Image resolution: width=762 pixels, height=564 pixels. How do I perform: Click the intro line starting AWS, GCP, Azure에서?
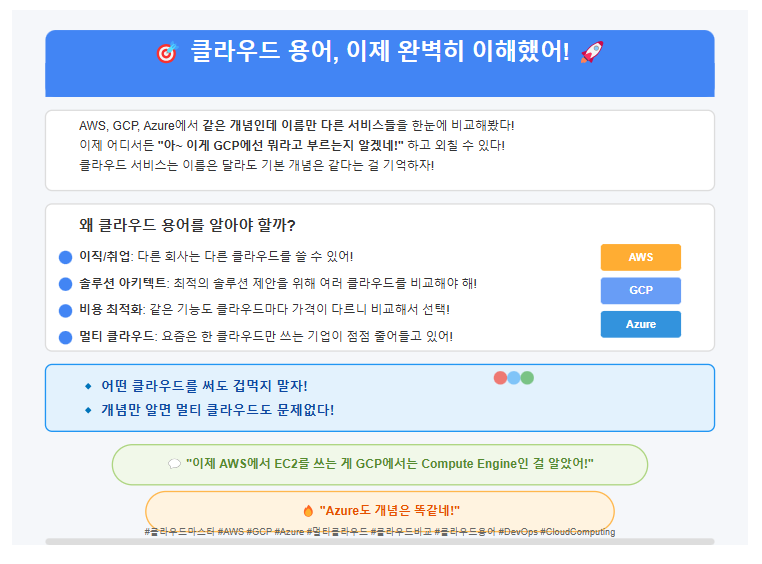(297, 125)
